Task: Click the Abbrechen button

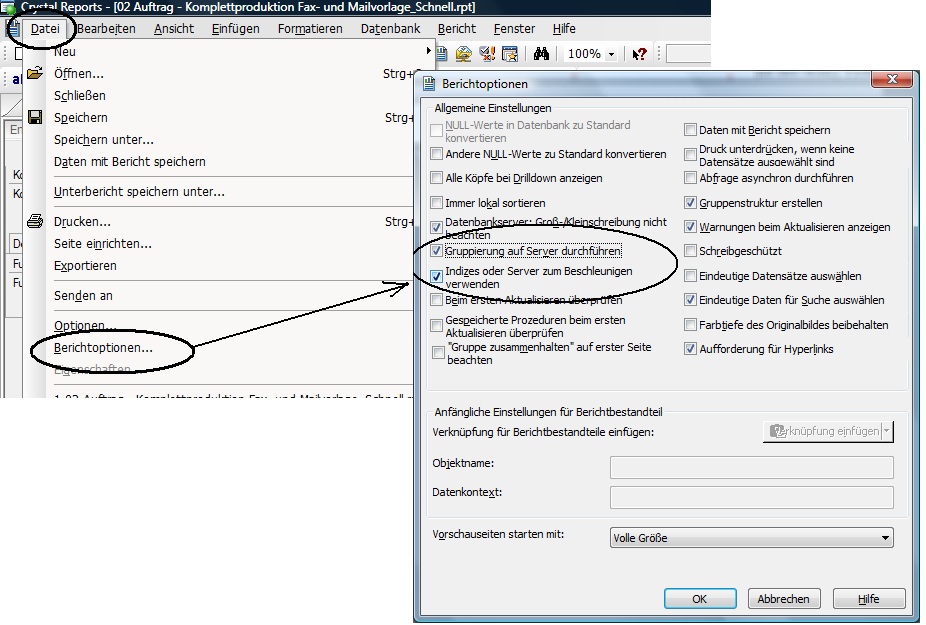Action: point(784,599)
